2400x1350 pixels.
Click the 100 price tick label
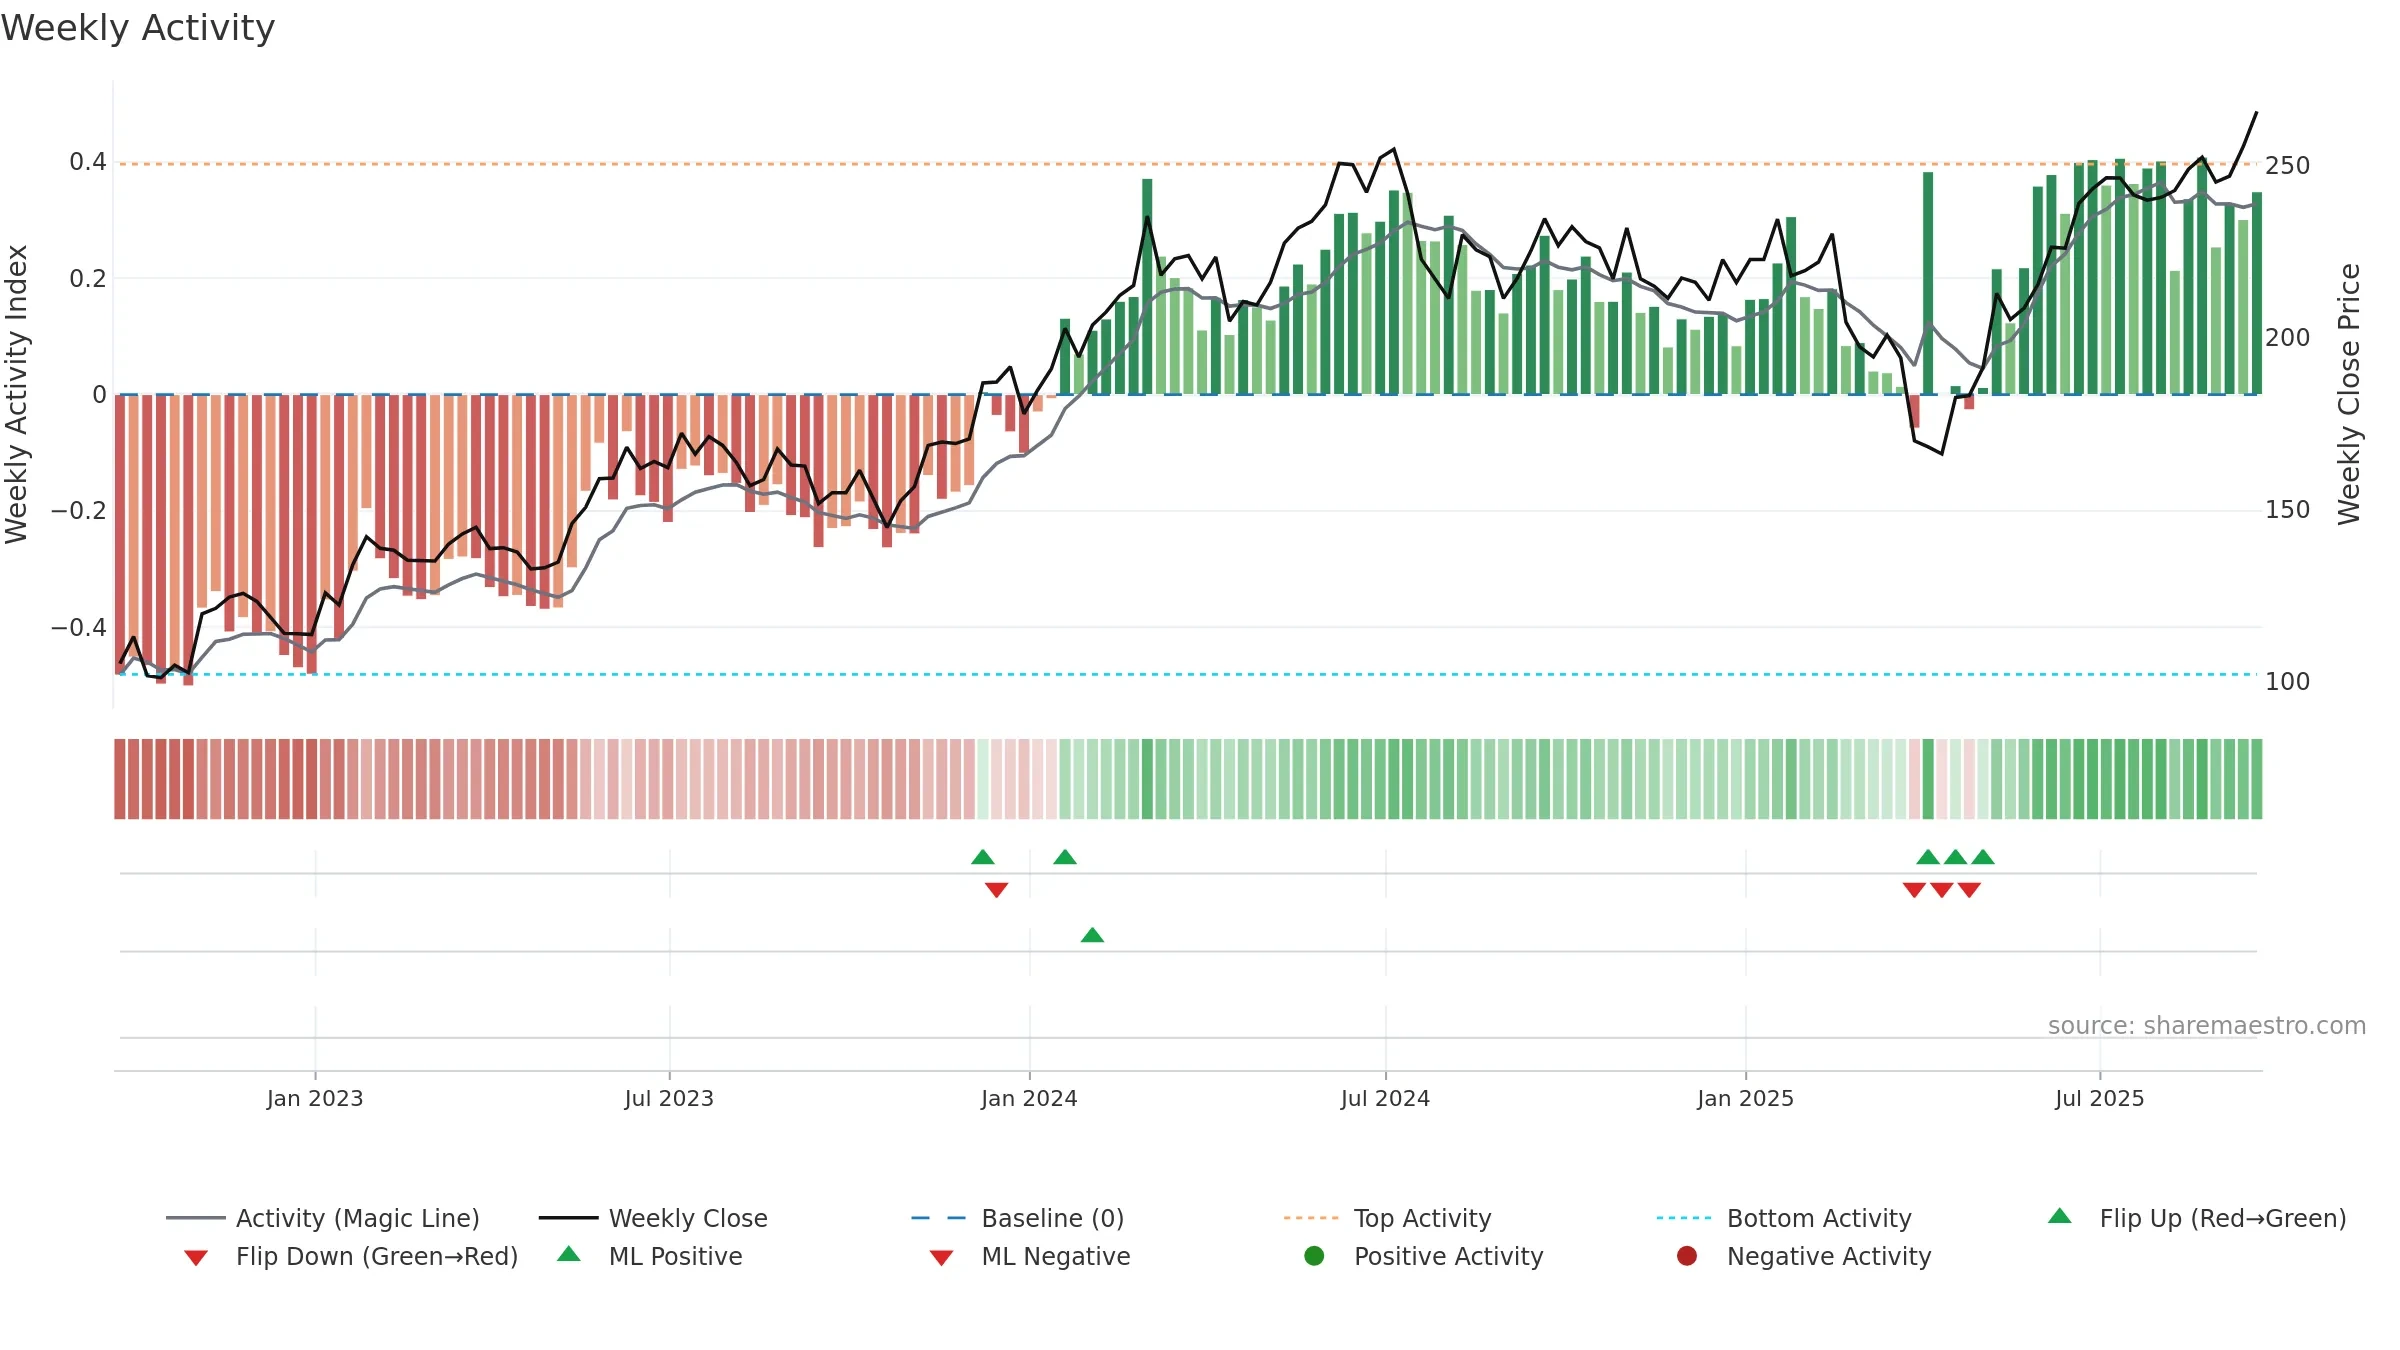click(2287, 682)
